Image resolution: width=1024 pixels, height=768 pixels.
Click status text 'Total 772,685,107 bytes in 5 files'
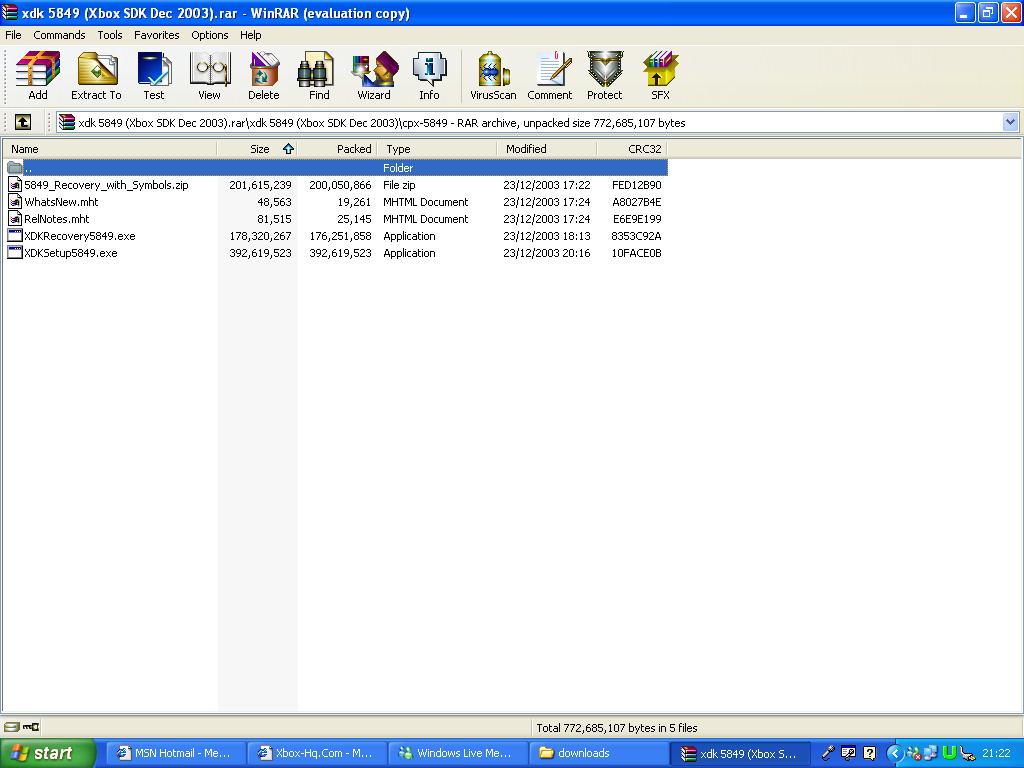[616, 728]
